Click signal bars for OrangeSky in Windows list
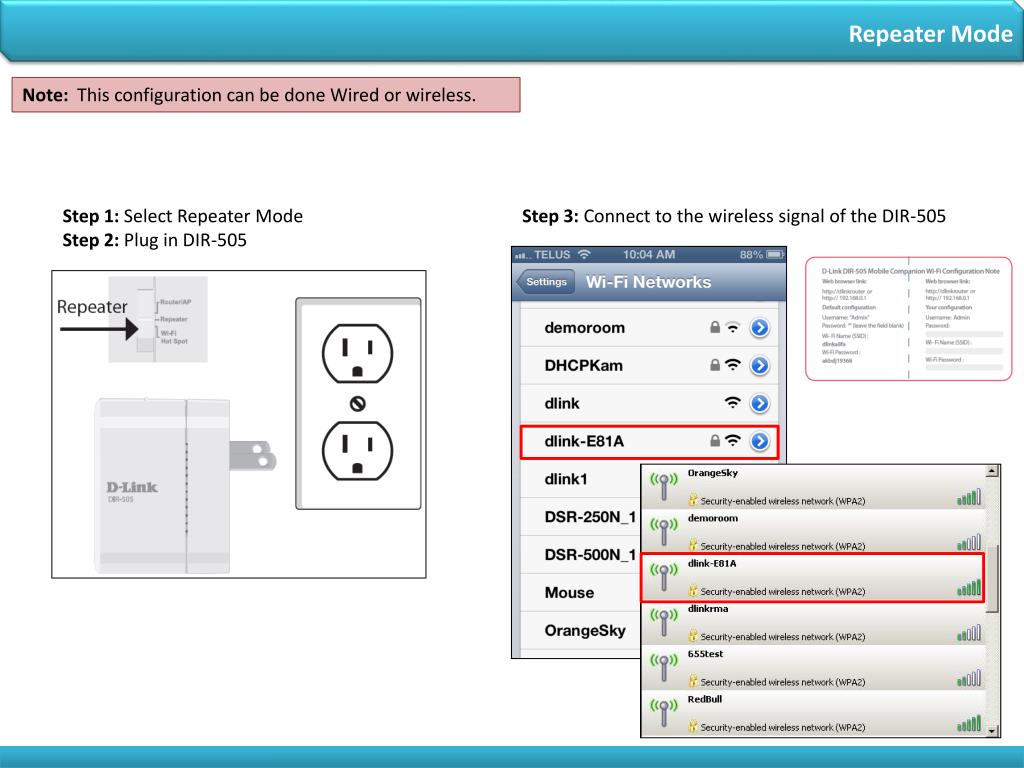The image size is (1024, 768). 969,498
